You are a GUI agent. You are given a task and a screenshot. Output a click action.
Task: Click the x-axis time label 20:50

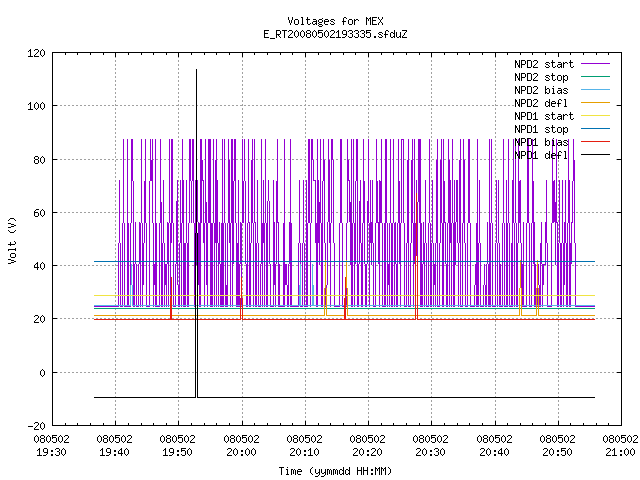(558, 452)
